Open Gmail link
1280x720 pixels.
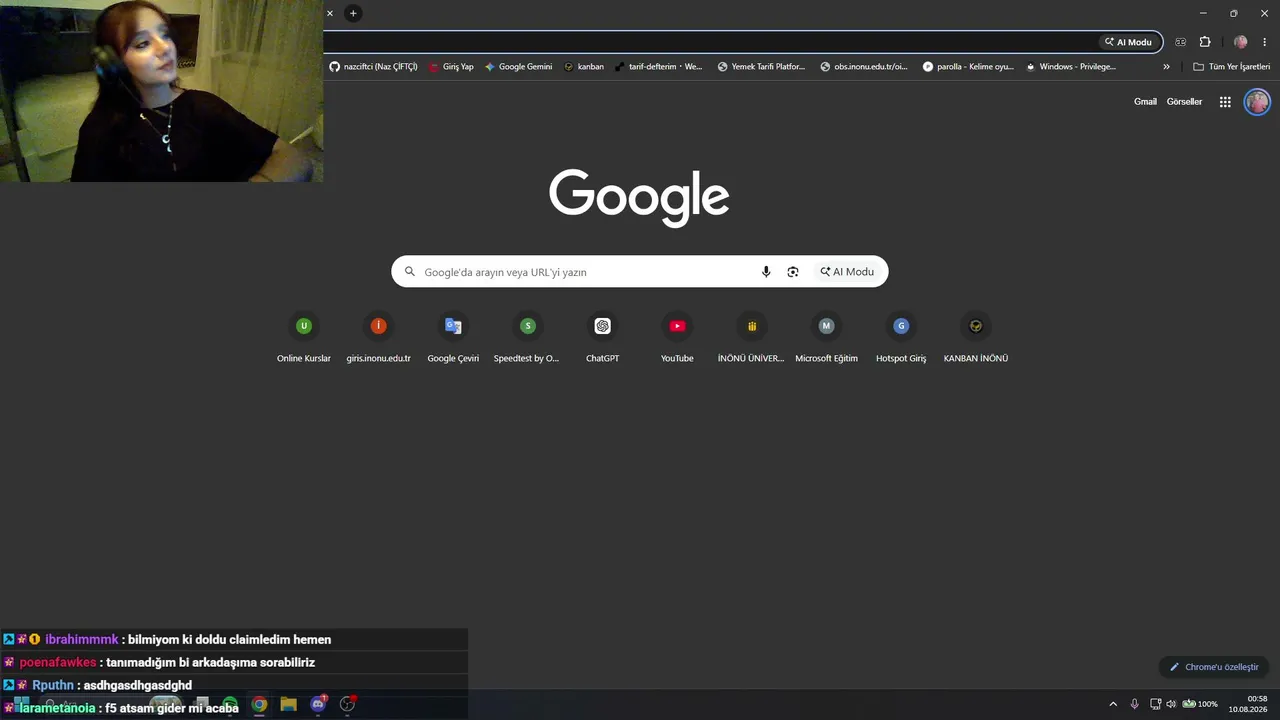tap(1145, 102)
